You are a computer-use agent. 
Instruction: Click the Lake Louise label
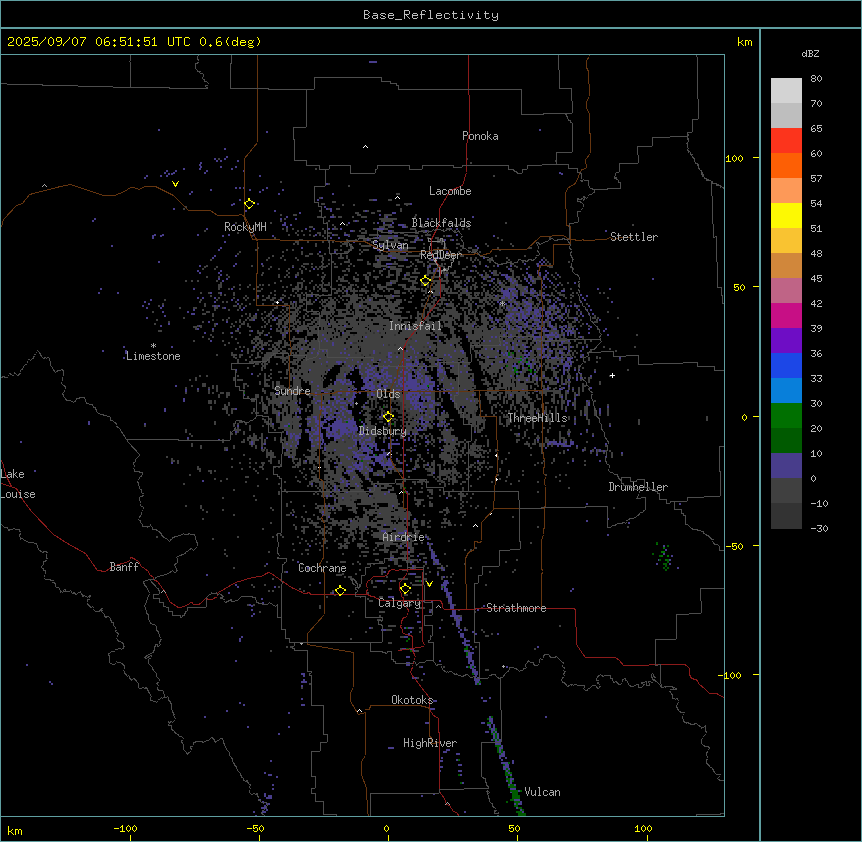[18, 484]
